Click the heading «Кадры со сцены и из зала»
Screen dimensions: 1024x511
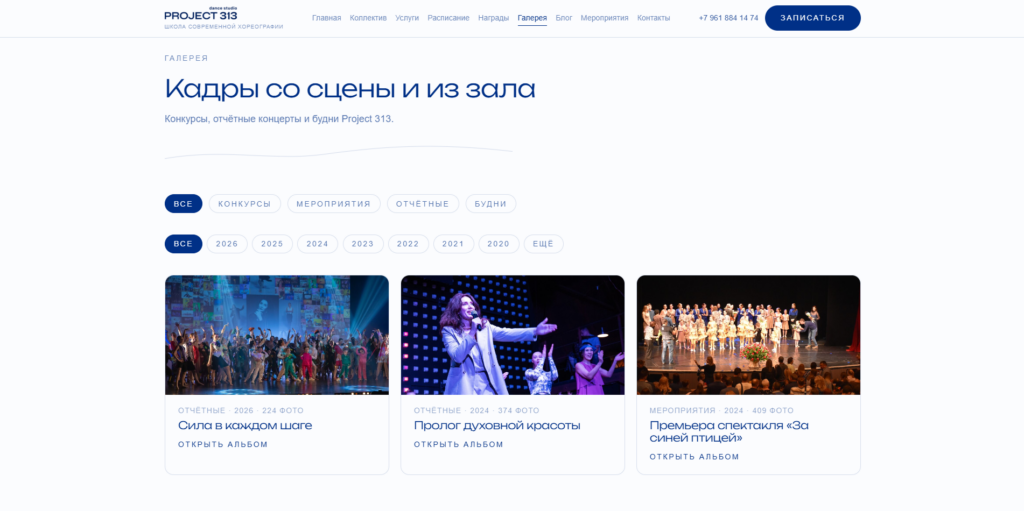click(x=350, y=88)
